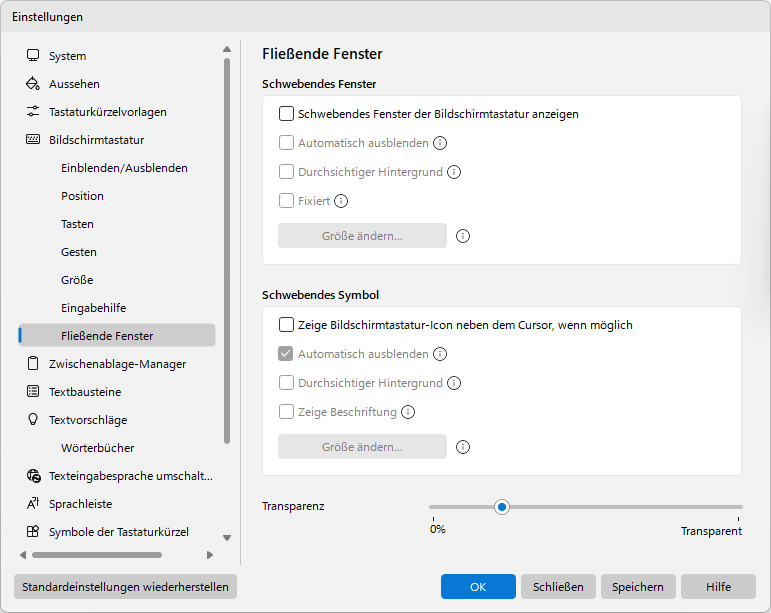Click the Symbole der Tastaturkürzel icon
This screenshot has height=613, width=771.
(33, 531)
